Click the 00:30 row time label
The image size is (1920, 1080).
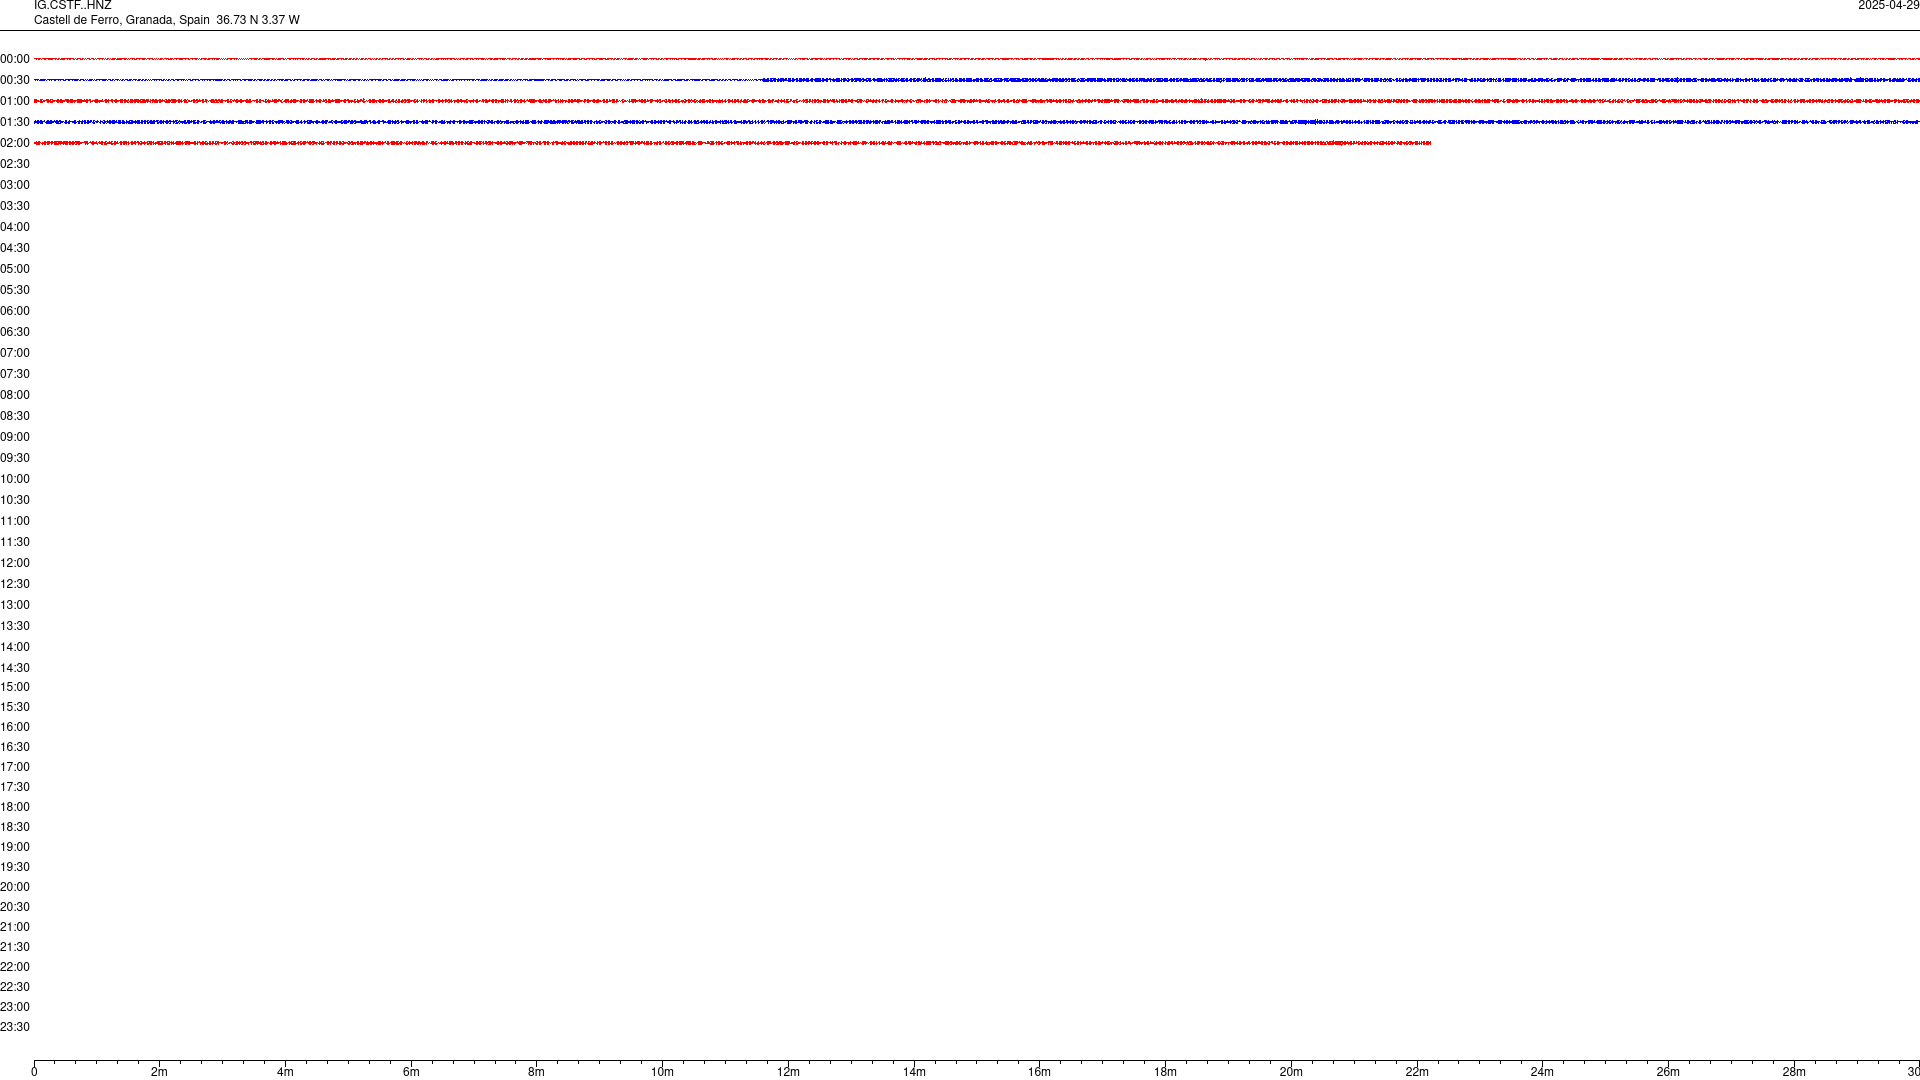pyautogui.click(x=15, y=80)
